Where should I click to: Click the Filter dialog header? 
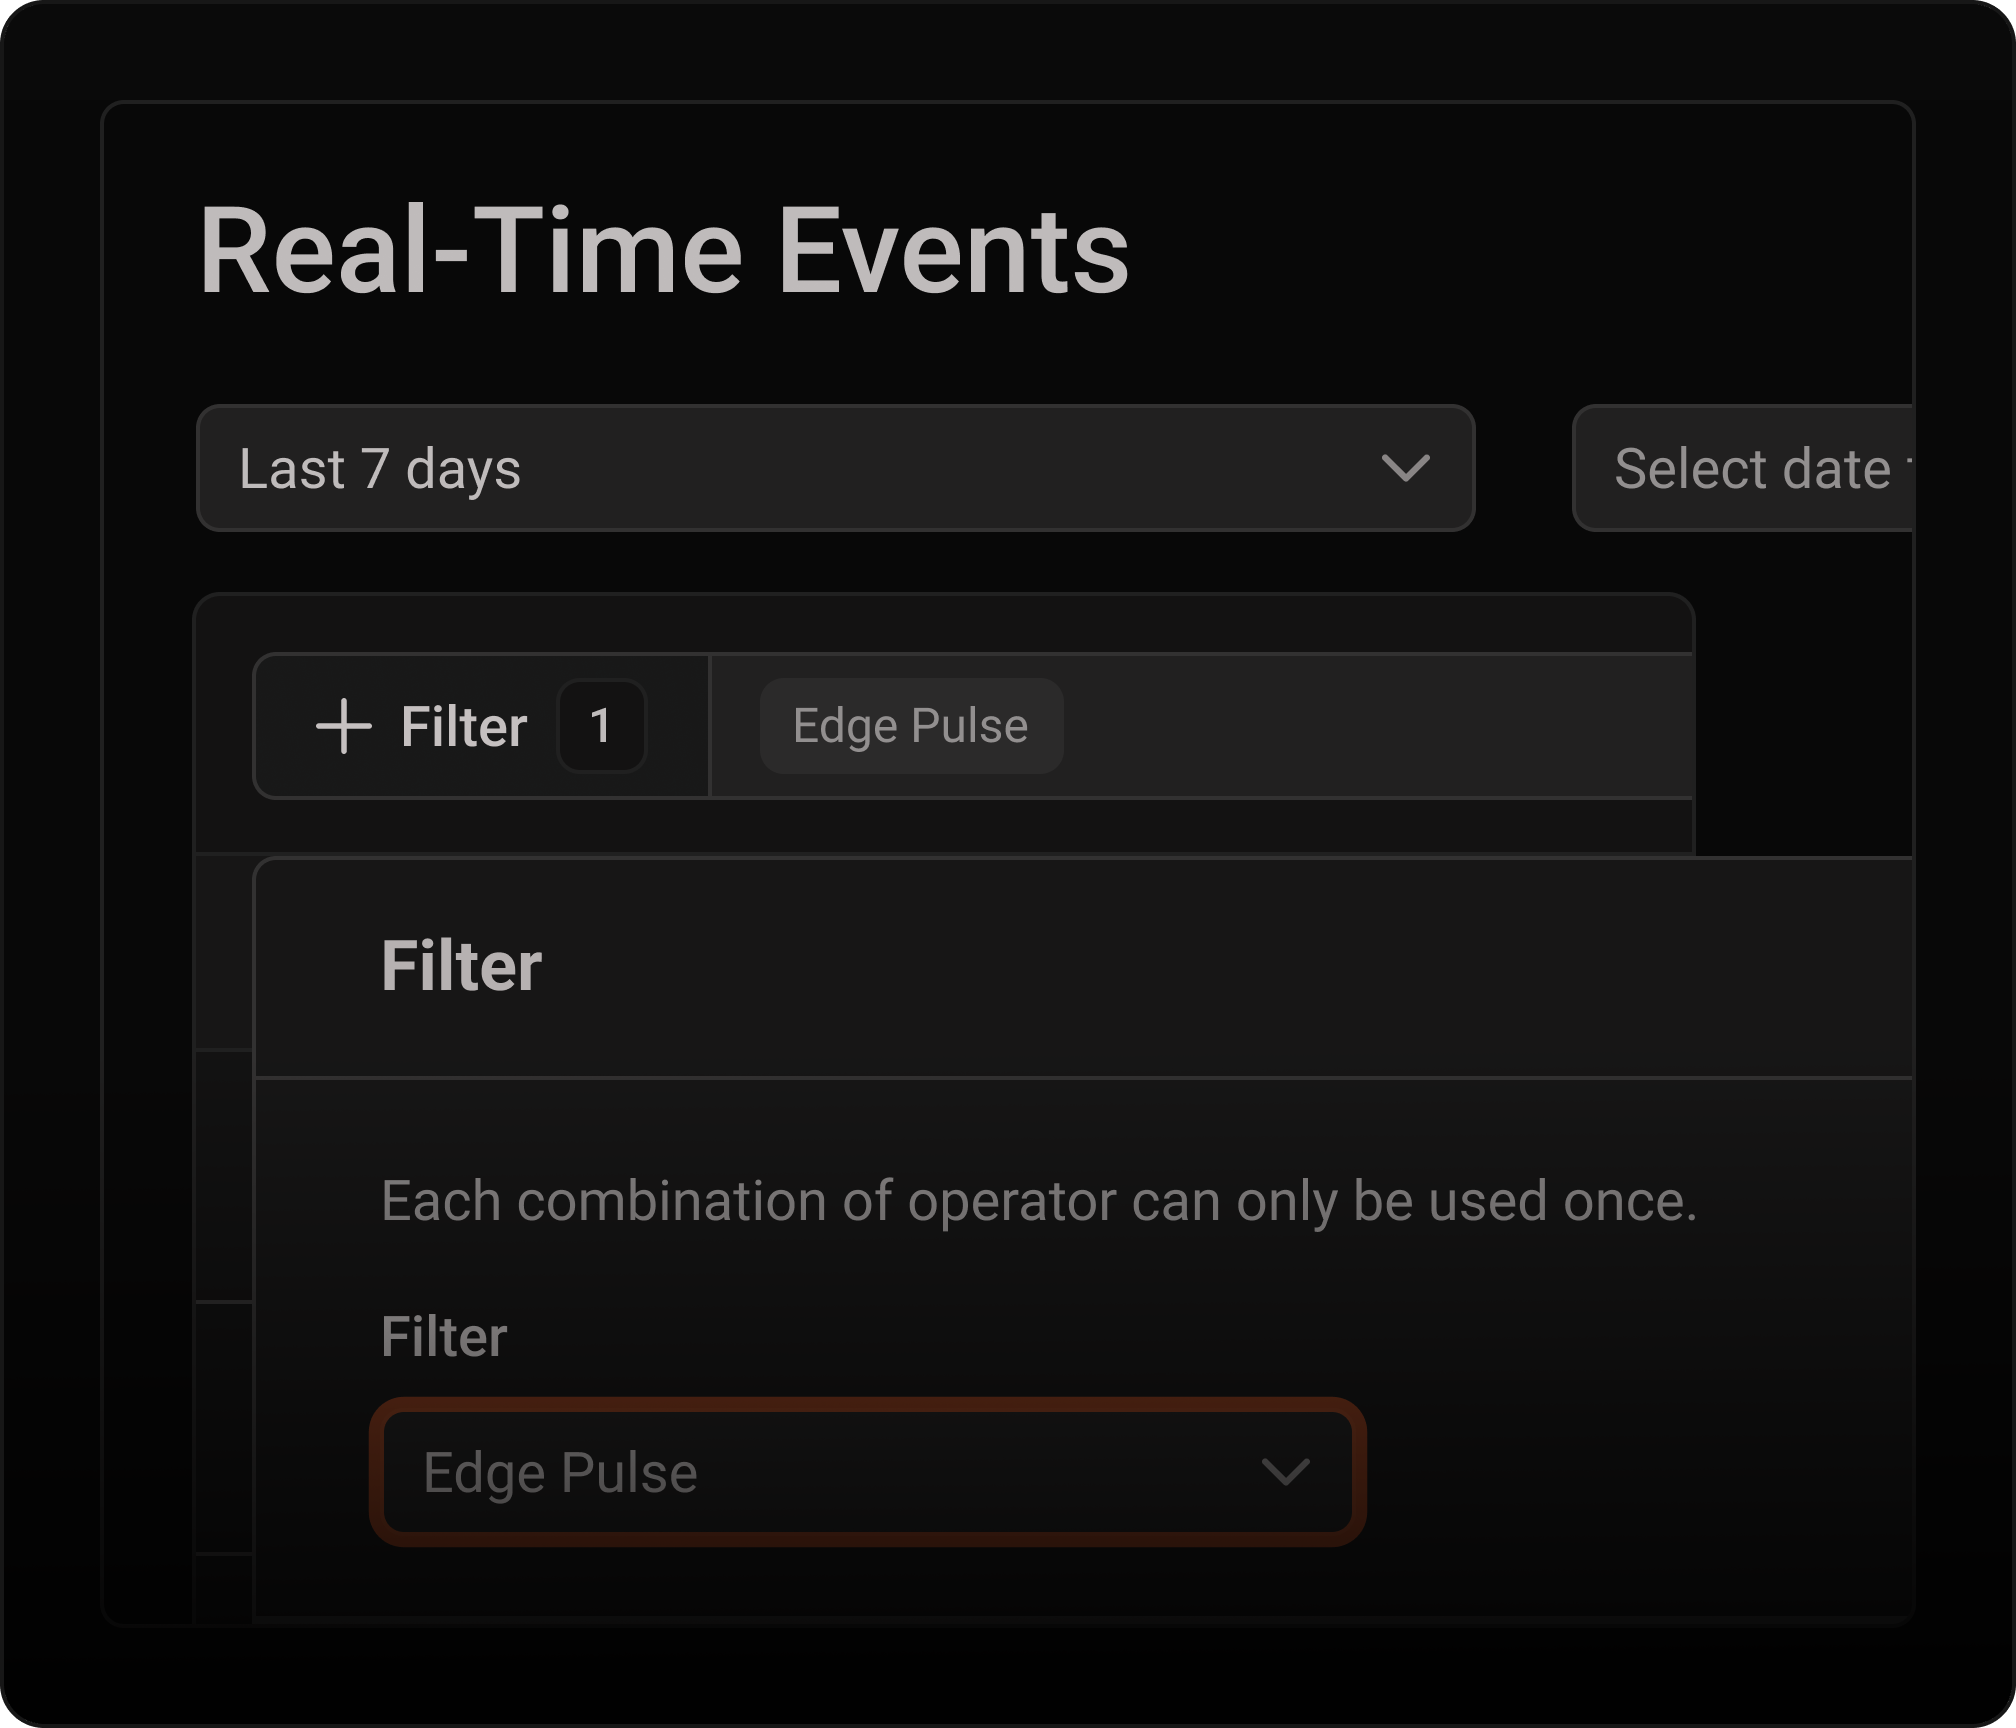pyautogui.click(x=461, y=963)
